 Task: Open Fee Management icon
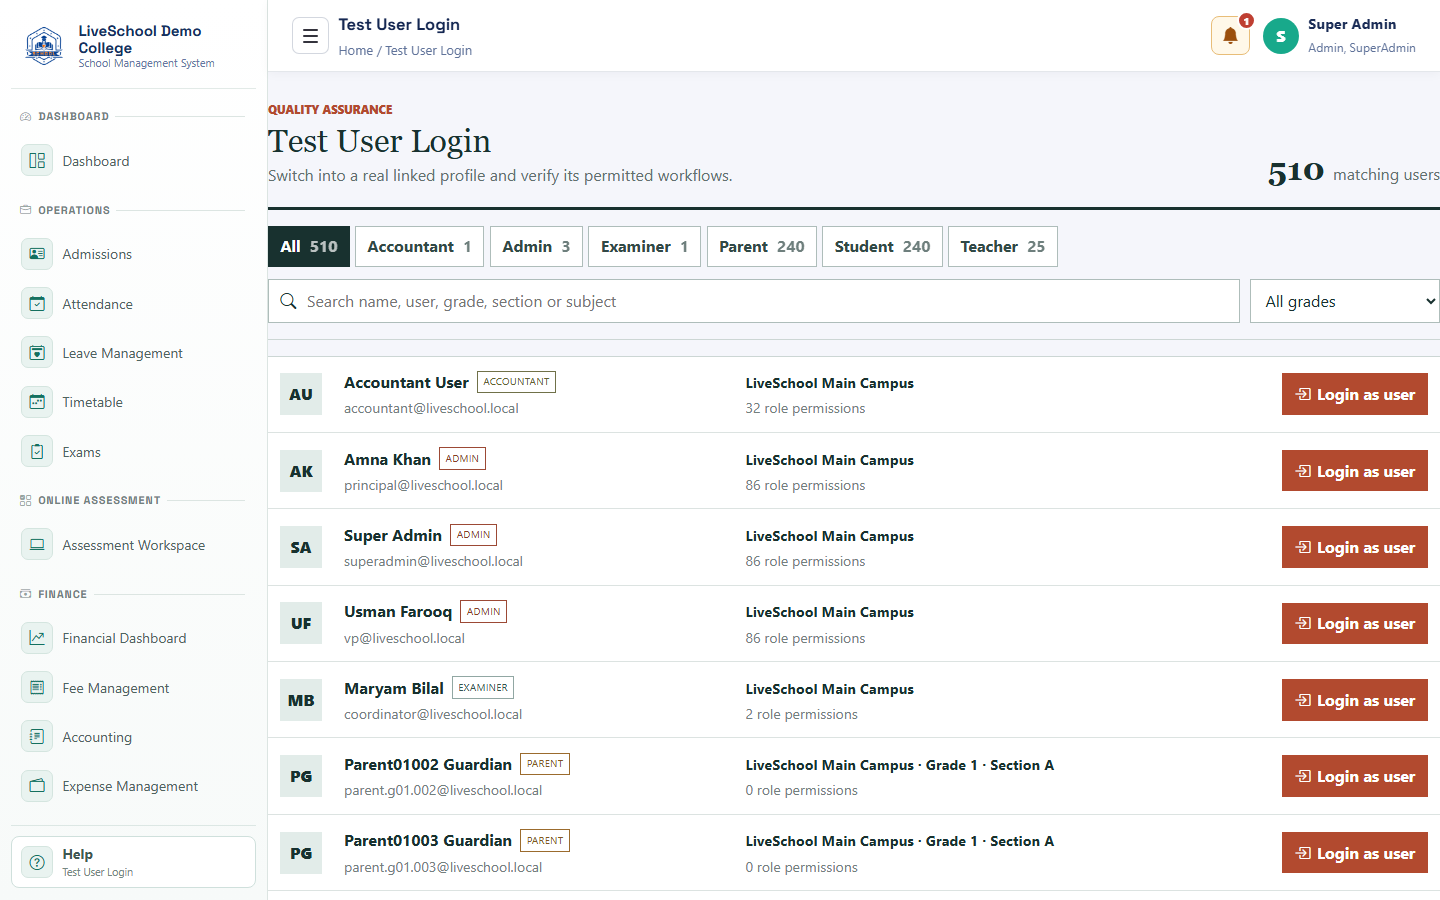pyautogui.click(x=37, y=688)
